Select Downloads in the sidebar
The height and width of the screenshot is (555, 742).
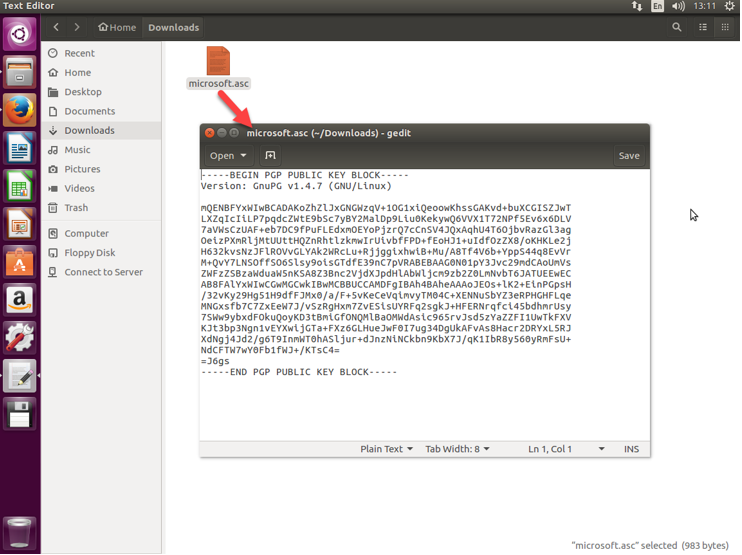point(90,130)
